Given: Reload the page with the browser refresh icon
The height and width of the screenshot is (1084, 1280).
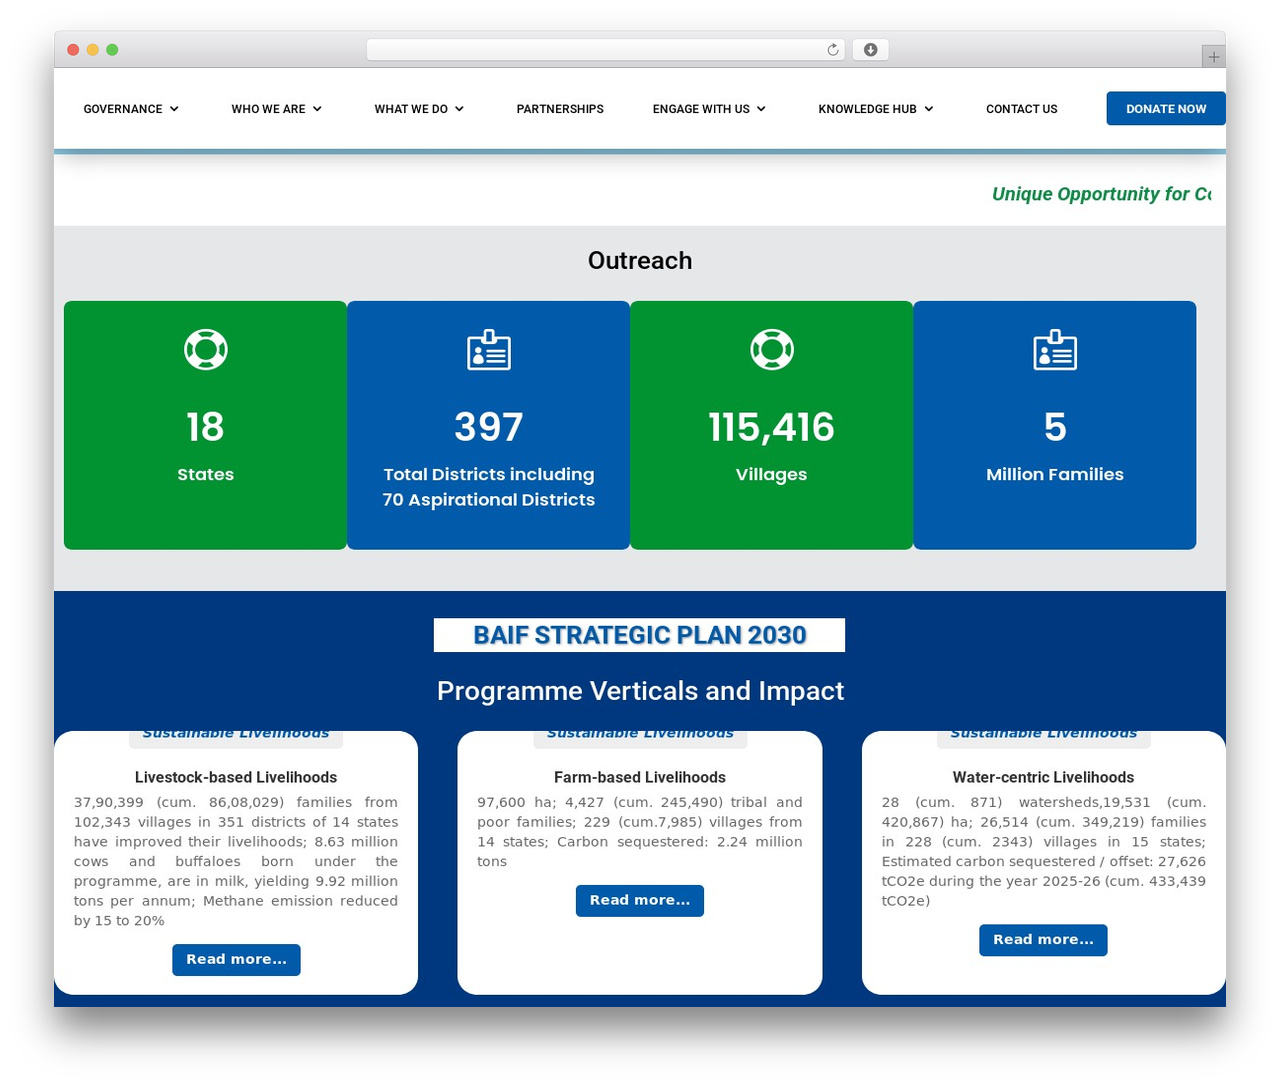Looking at the screenshot, I should coord(833,50).
